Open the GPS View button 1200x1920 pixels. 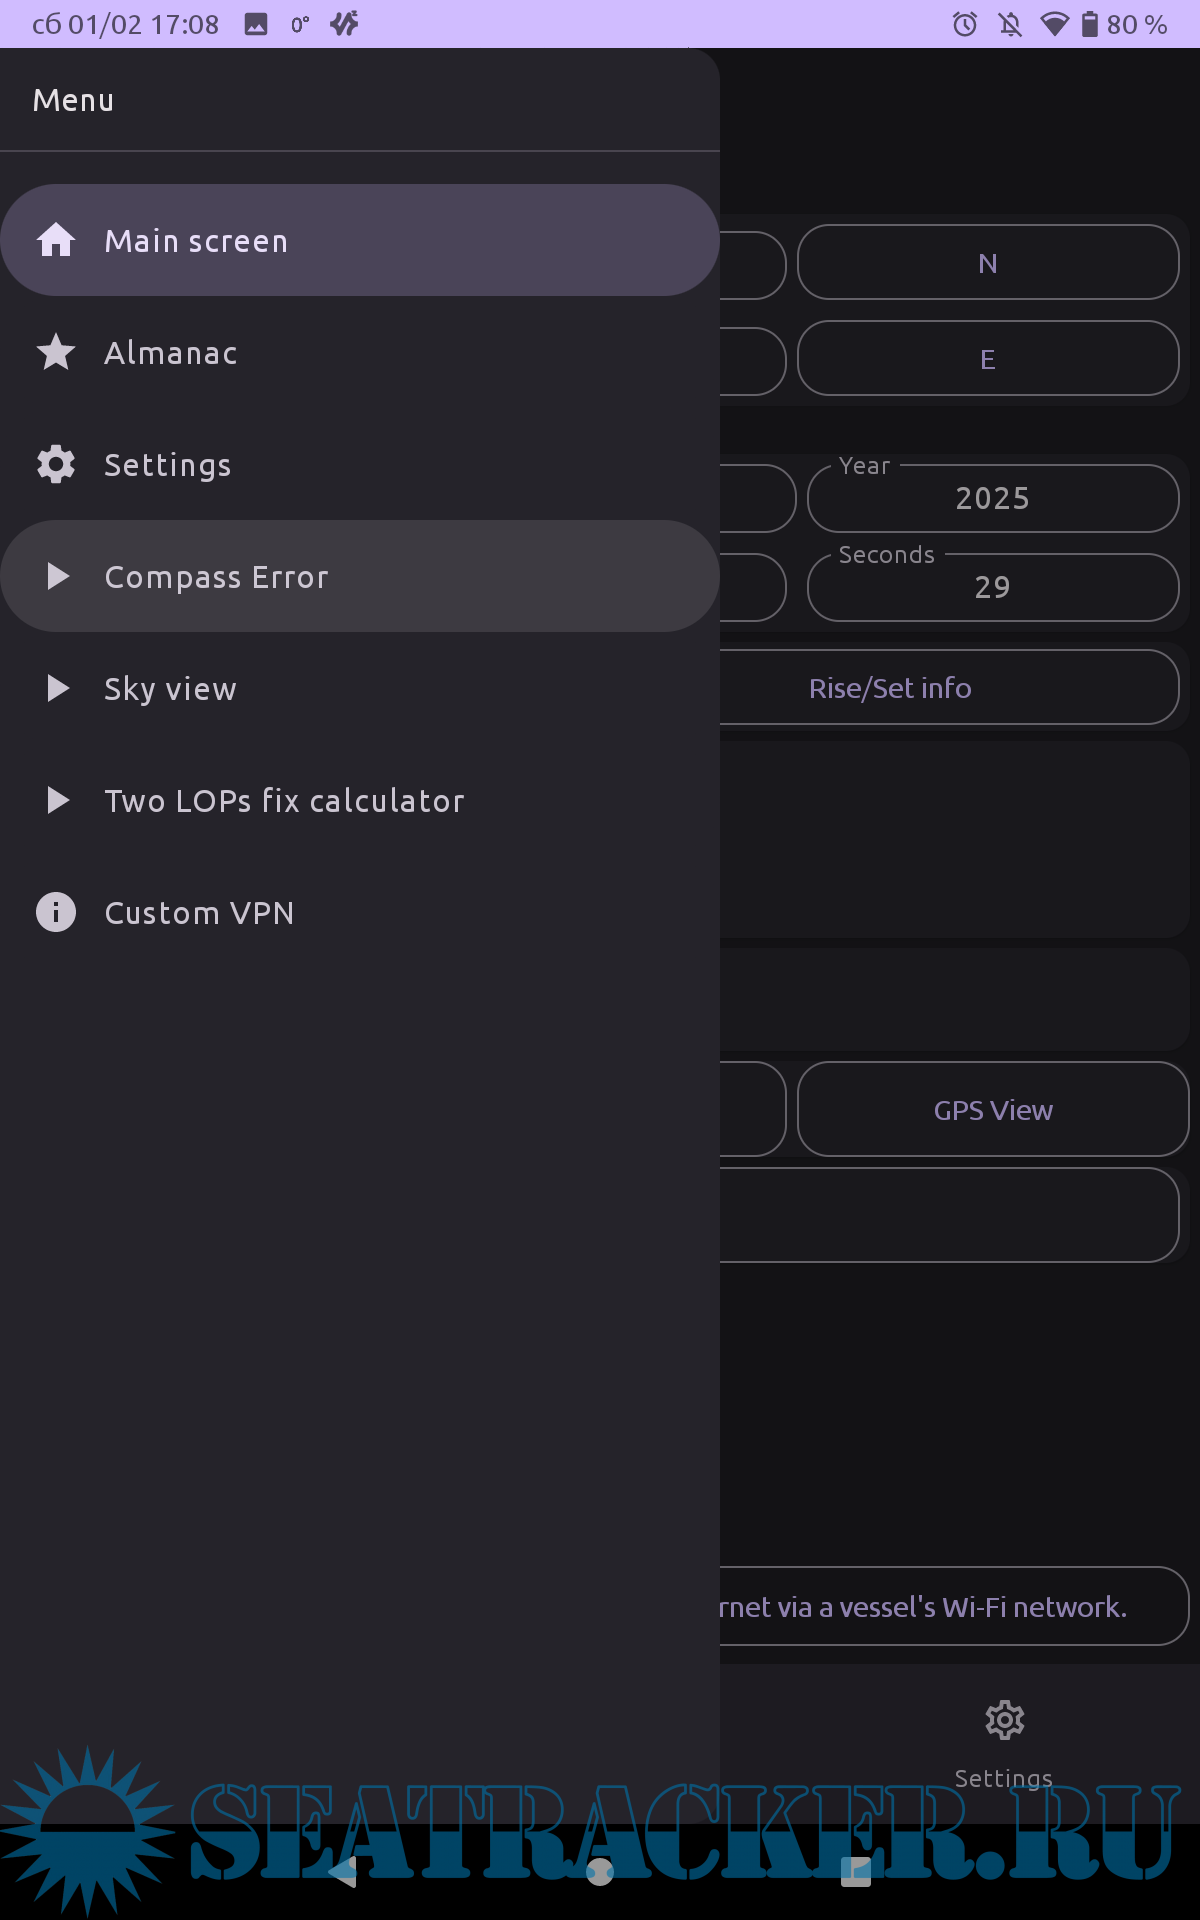[x=993, y=1110]
